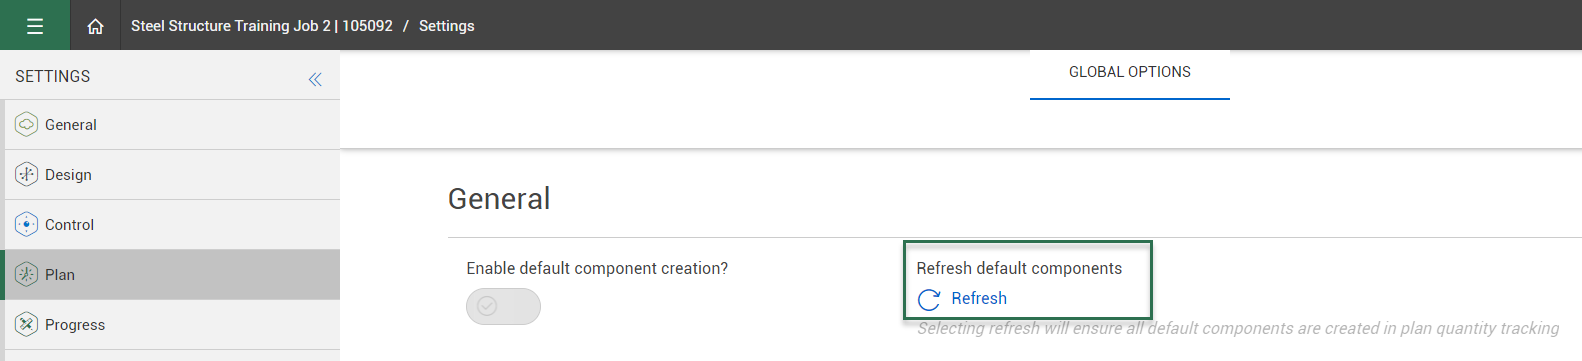
Task: Click the circular refresh arrow icon
Action: coord(929,299)
